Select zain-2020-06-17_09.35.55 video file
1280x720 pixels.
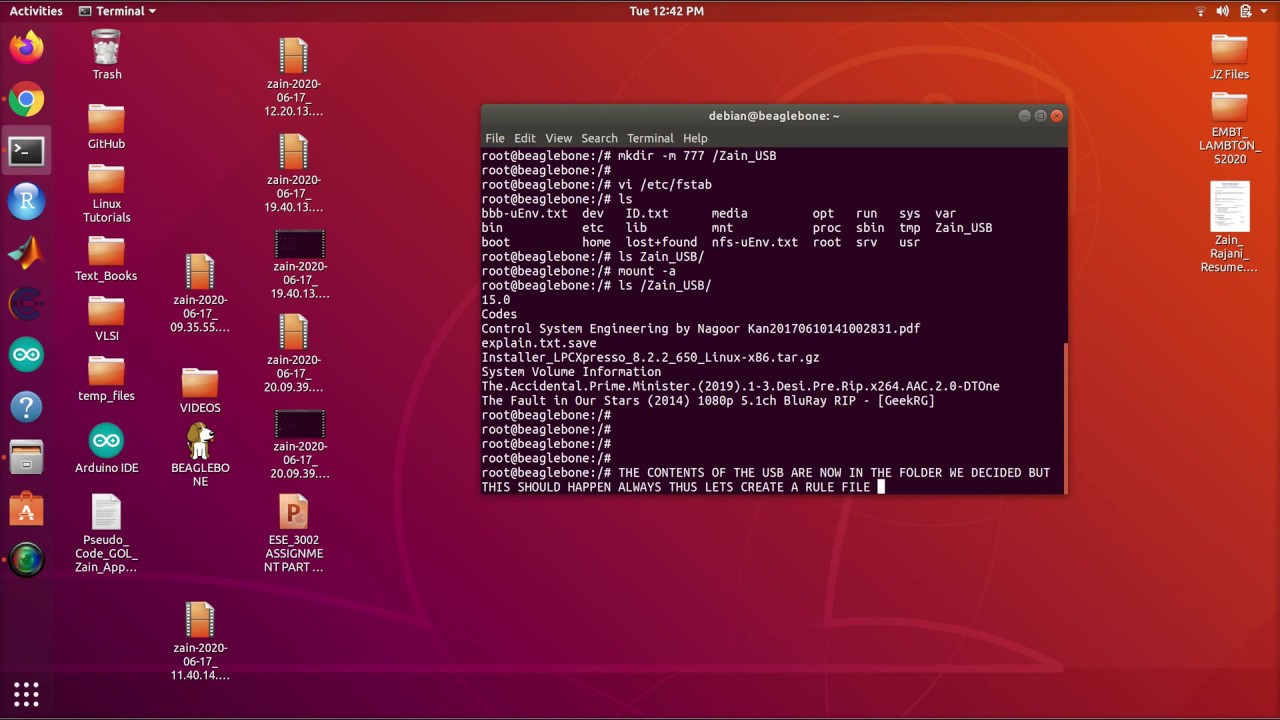[x=200, y=294]
